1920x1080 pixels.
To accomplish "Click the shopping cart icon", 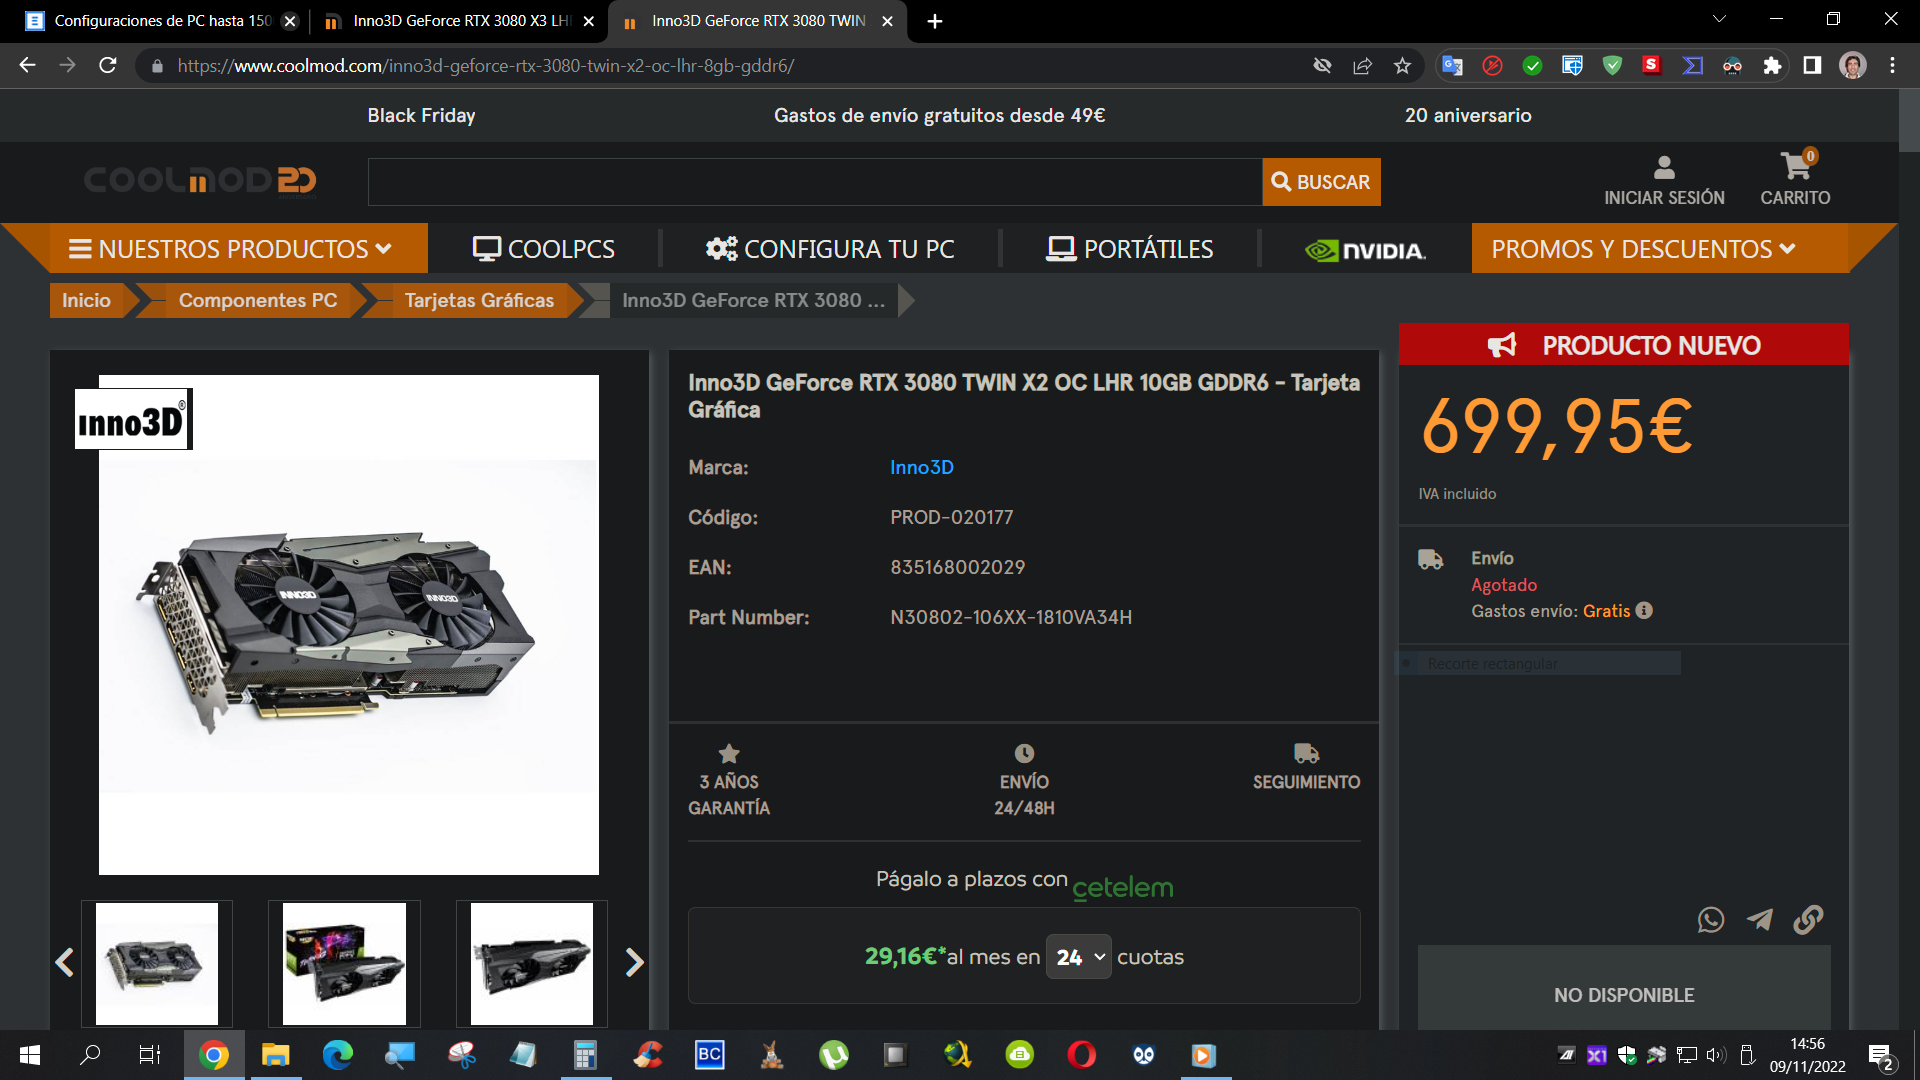I will (x=1795, y=167).
